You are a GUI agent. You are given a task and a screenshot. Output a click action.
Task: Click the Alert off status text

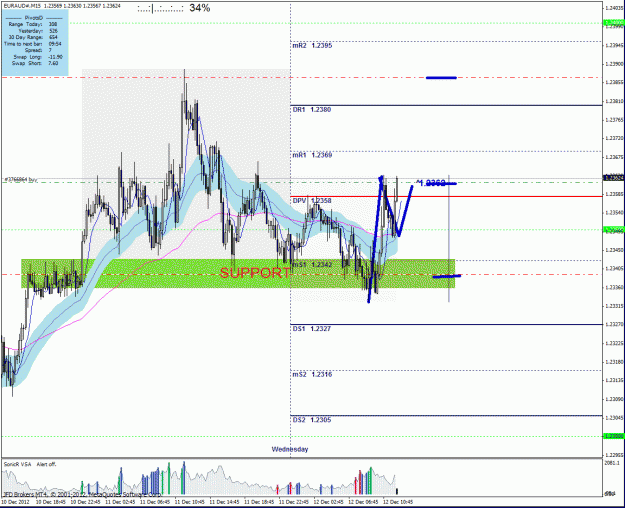[x=46, y=464]
